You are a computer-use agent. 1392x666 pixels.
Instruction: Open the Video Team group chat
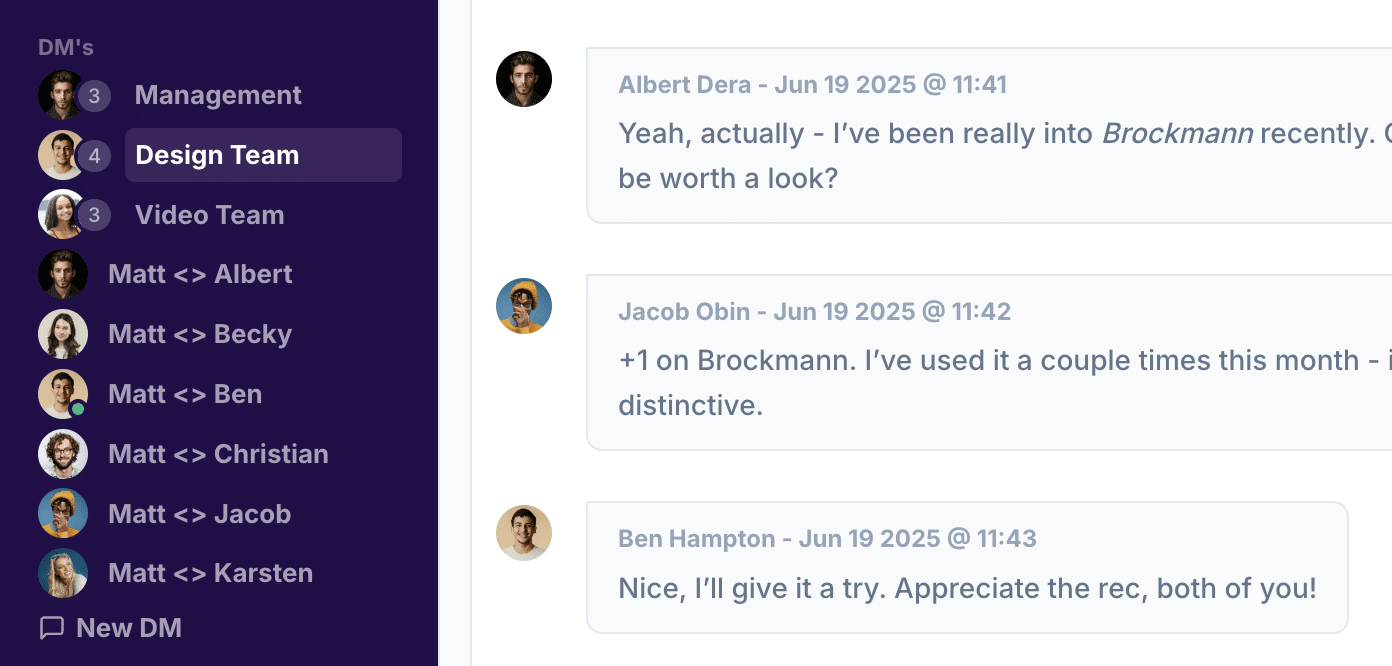pyautogui.click(x=209, y=215)
